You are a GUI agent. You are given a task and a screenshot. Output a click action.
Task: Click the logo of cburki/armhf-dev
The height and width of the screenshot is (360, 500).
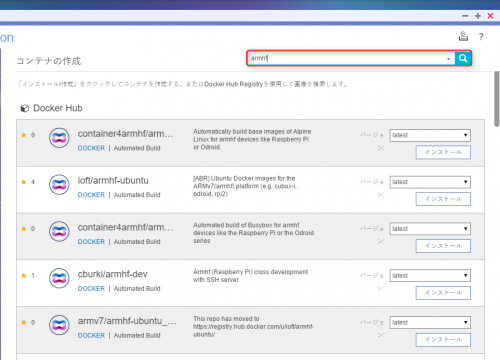pos(59,278)
